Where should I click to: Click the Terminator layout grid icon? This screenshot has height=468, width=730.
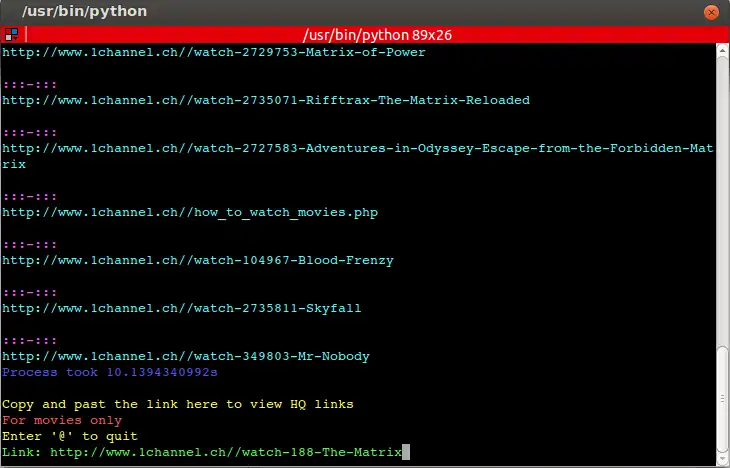pyautogui.click(x=12, y=34)
